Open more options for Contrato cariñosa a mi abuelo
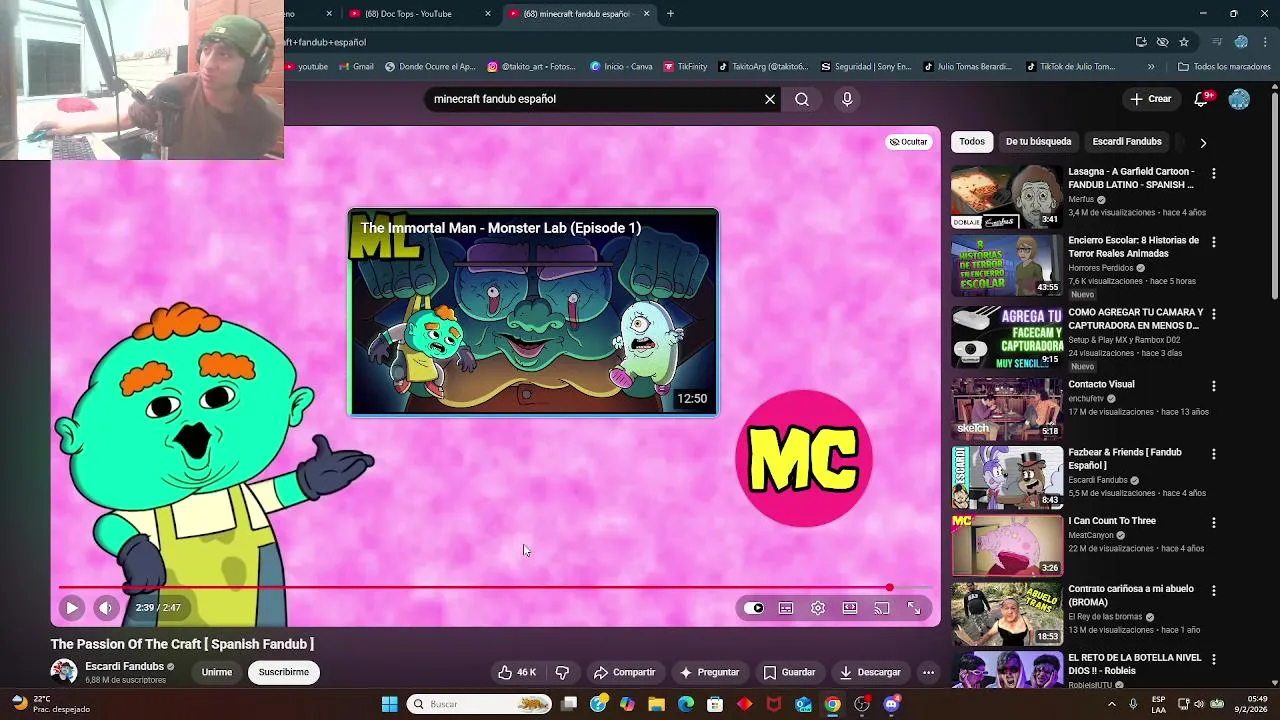Screen dimensions: 1280x720 coord(1214,591)
